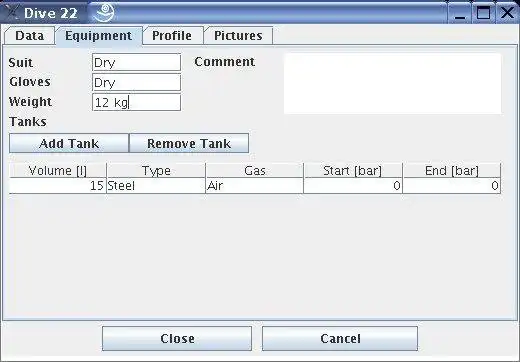
Task: Select the Start pressure cell showing 0
Action: [353, 186]
